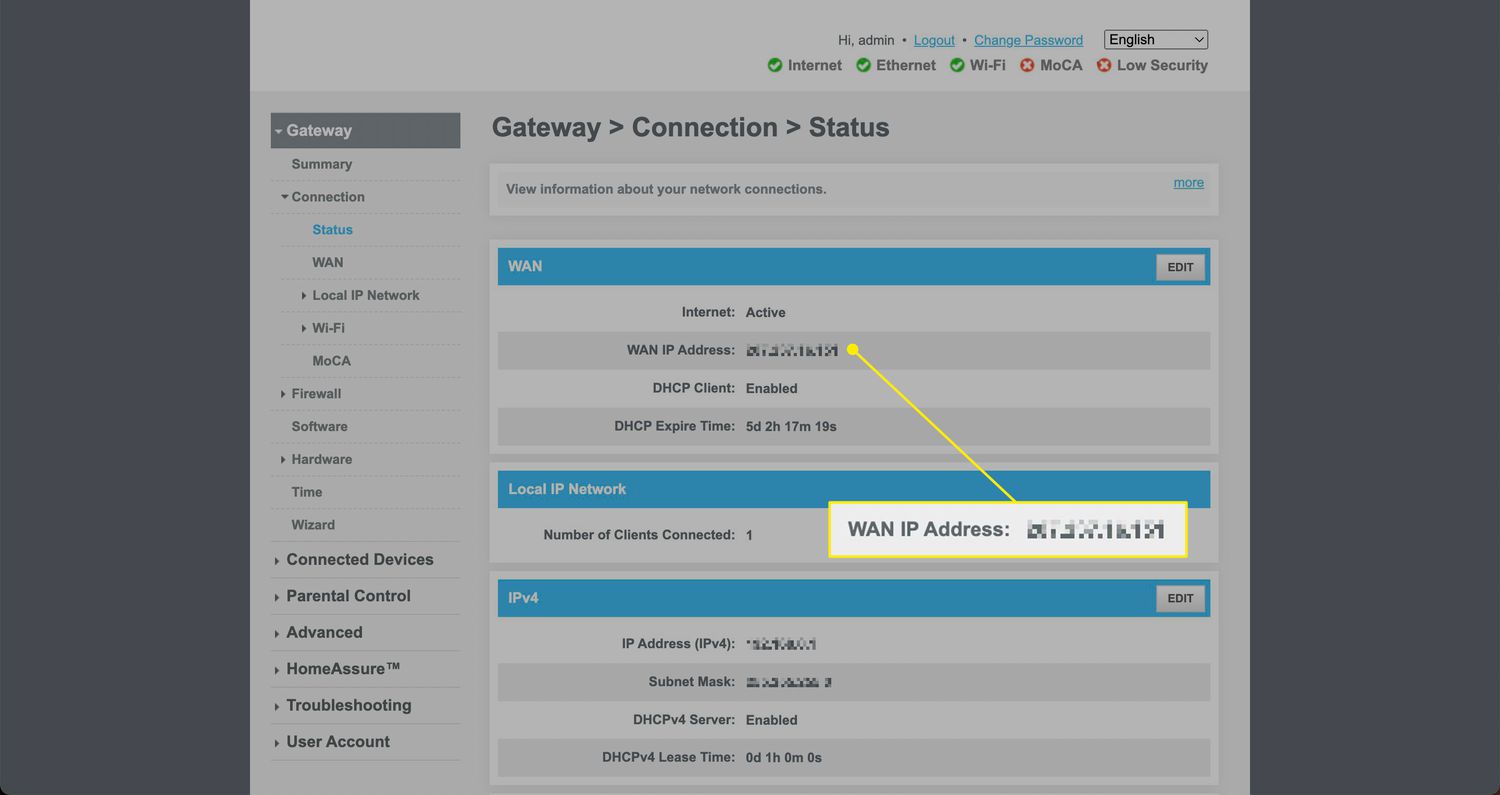Open the Wizard sidebar item
The width and height of the screenshot is (1500, 795).
[313, 525]
